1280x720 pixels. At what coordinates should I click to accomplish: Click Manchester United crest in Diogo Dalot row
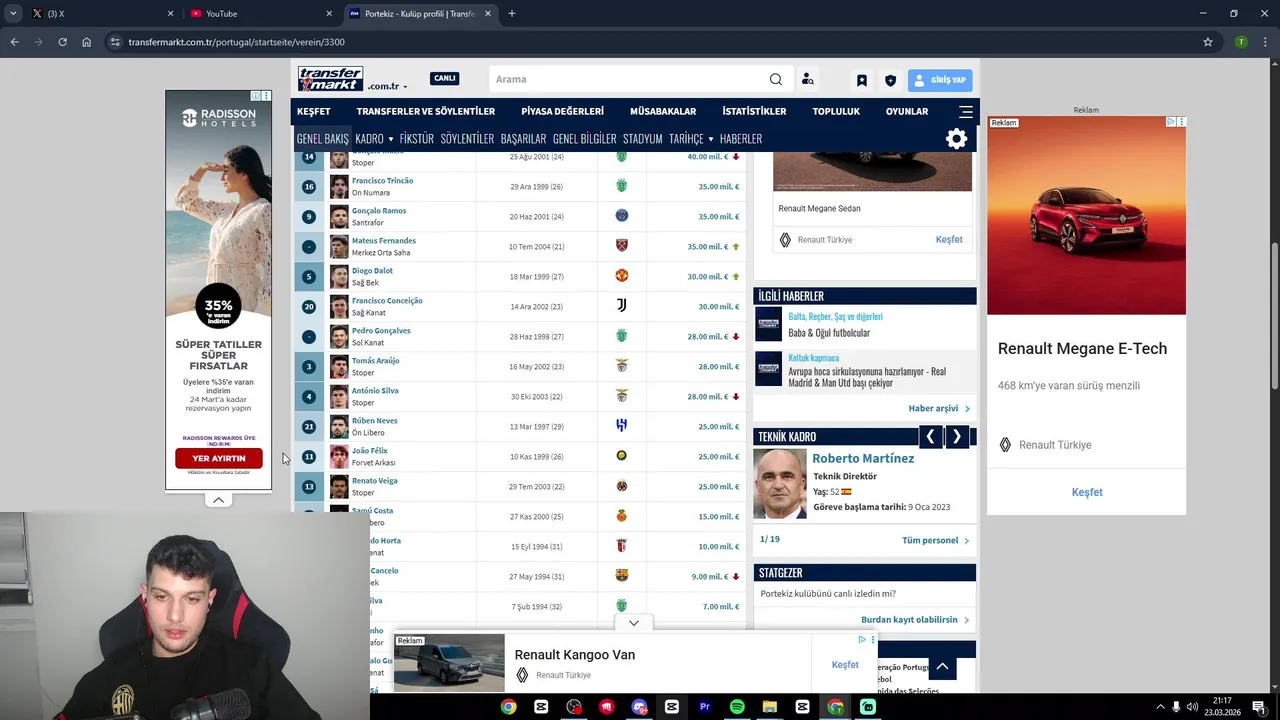(x=621, y=276)
